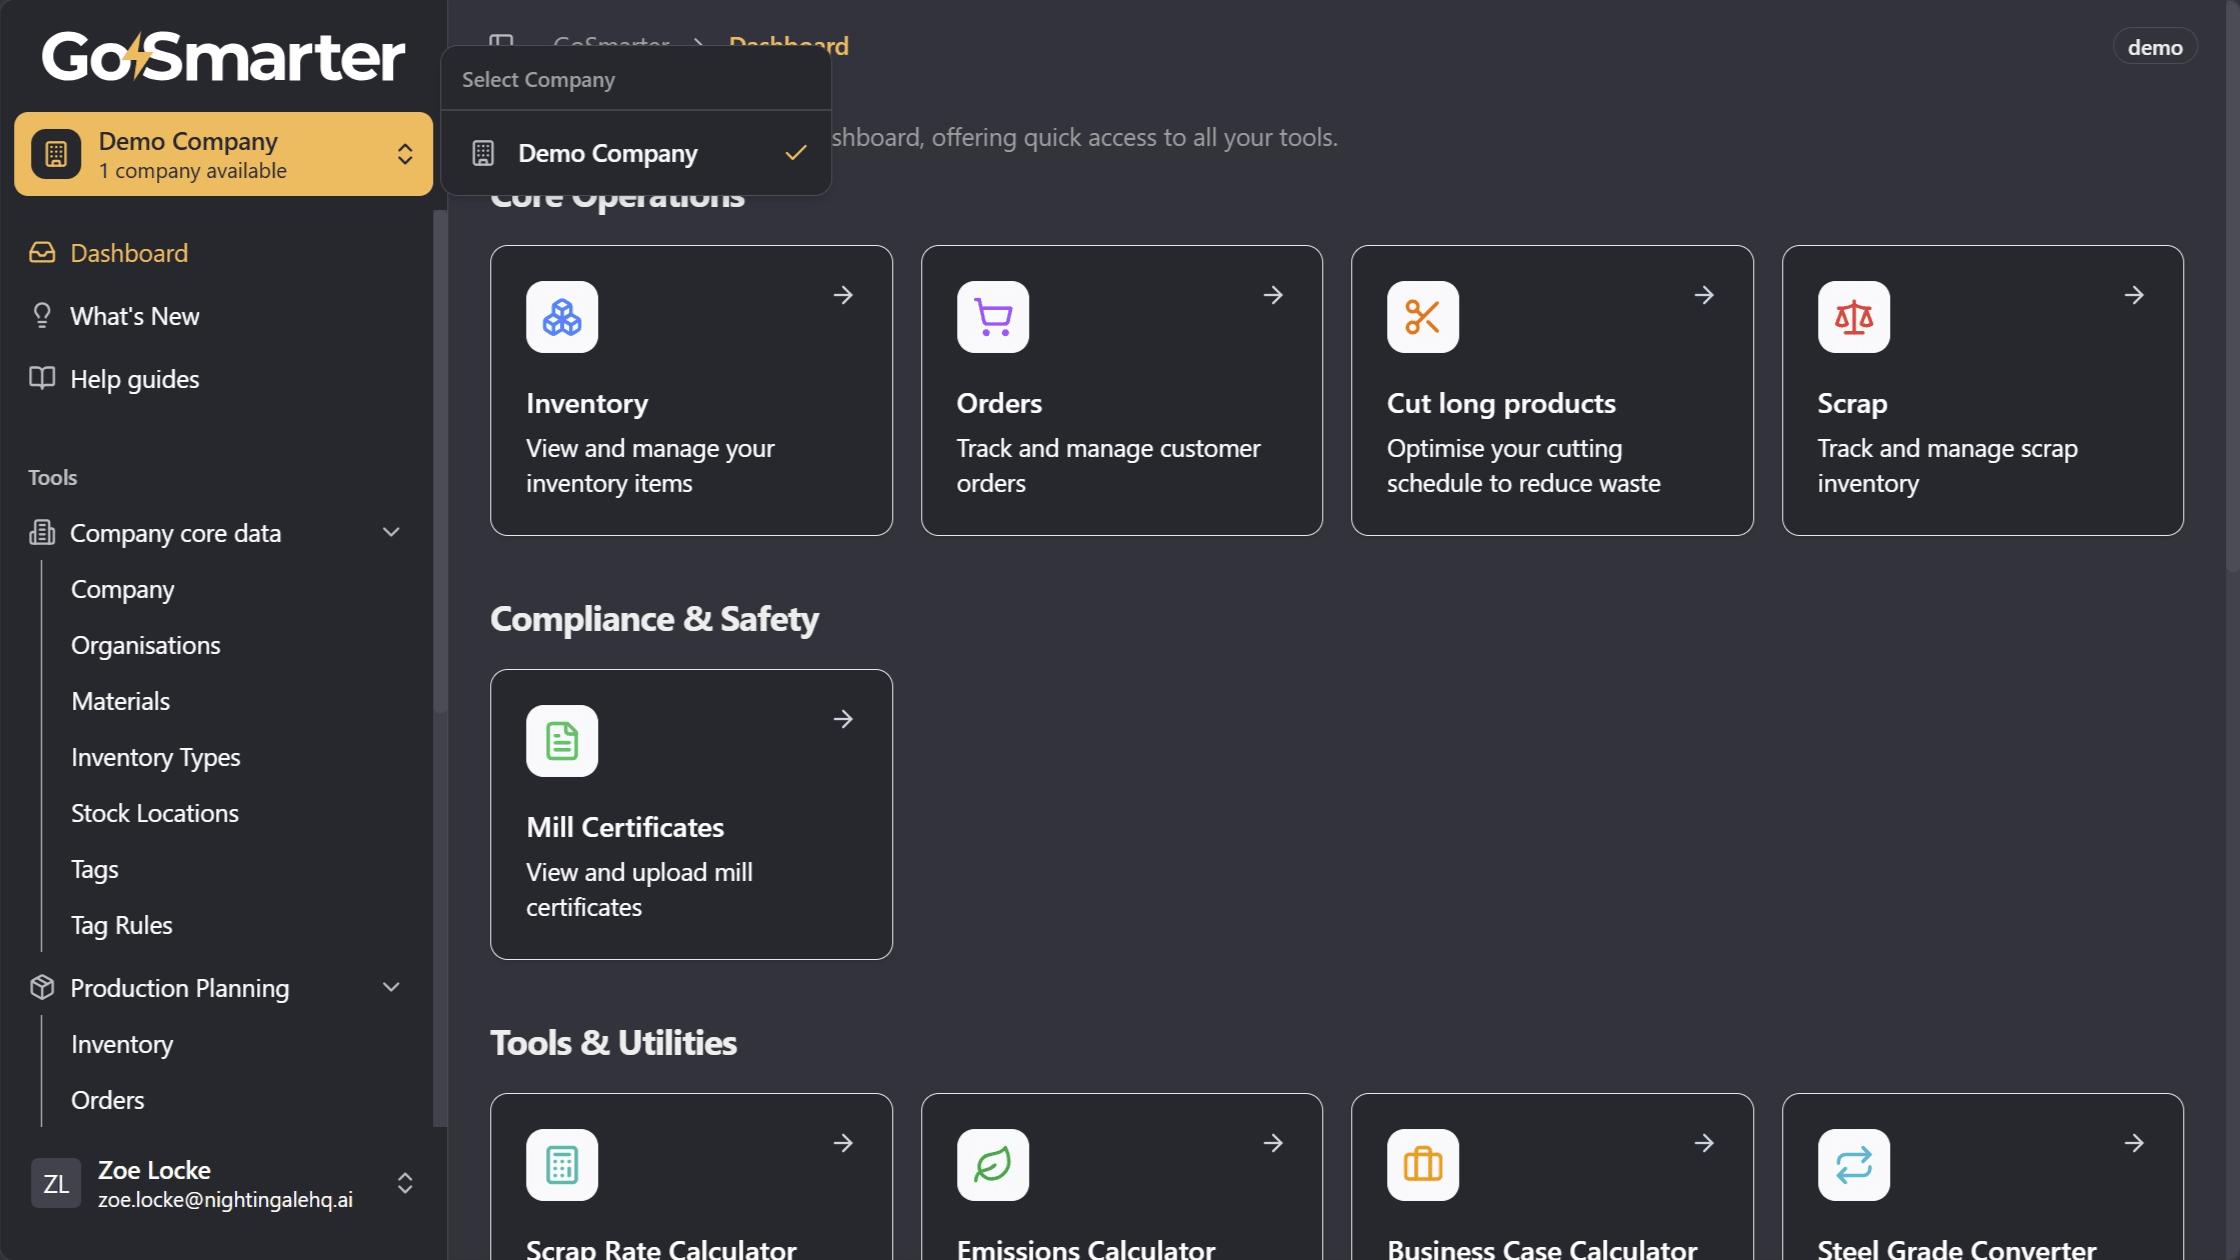Open the Inventory card title

[x=587, y=403]
